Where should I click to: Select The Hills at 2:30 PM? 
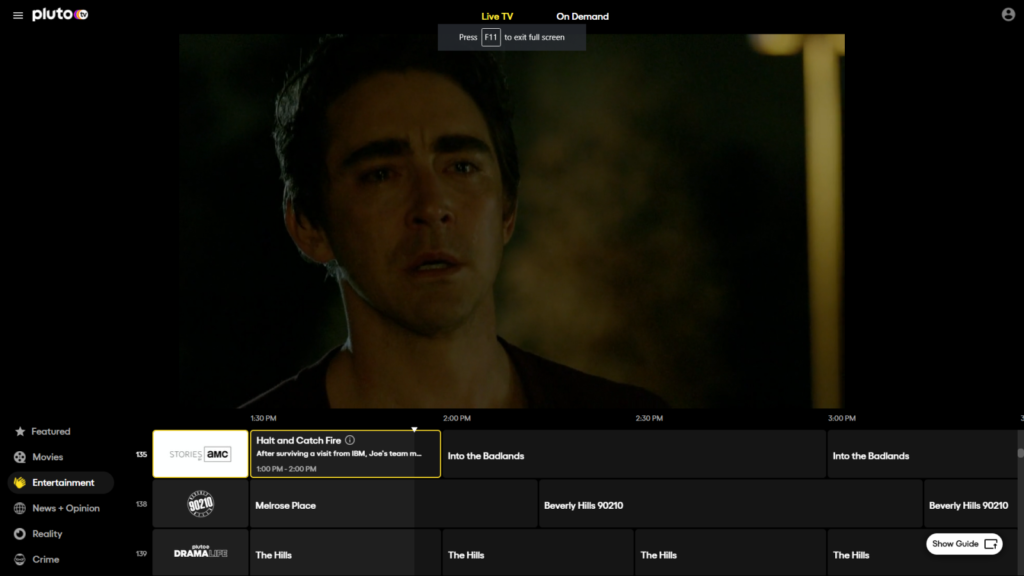[730, 553]
